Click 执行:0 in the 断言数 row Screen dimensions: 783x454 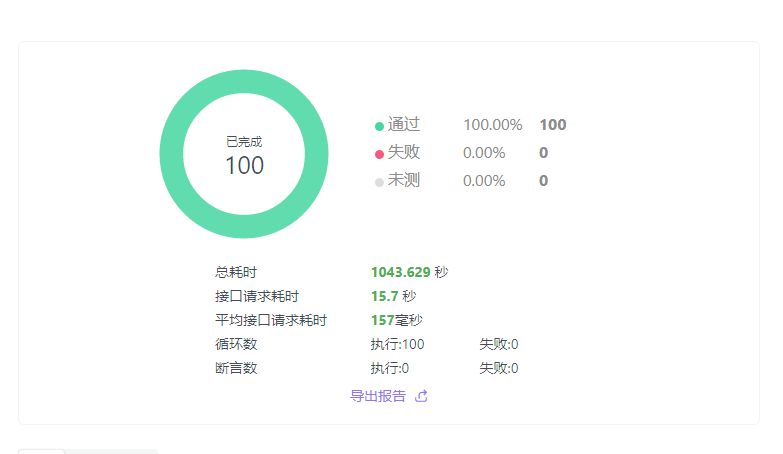click(390, 368)
